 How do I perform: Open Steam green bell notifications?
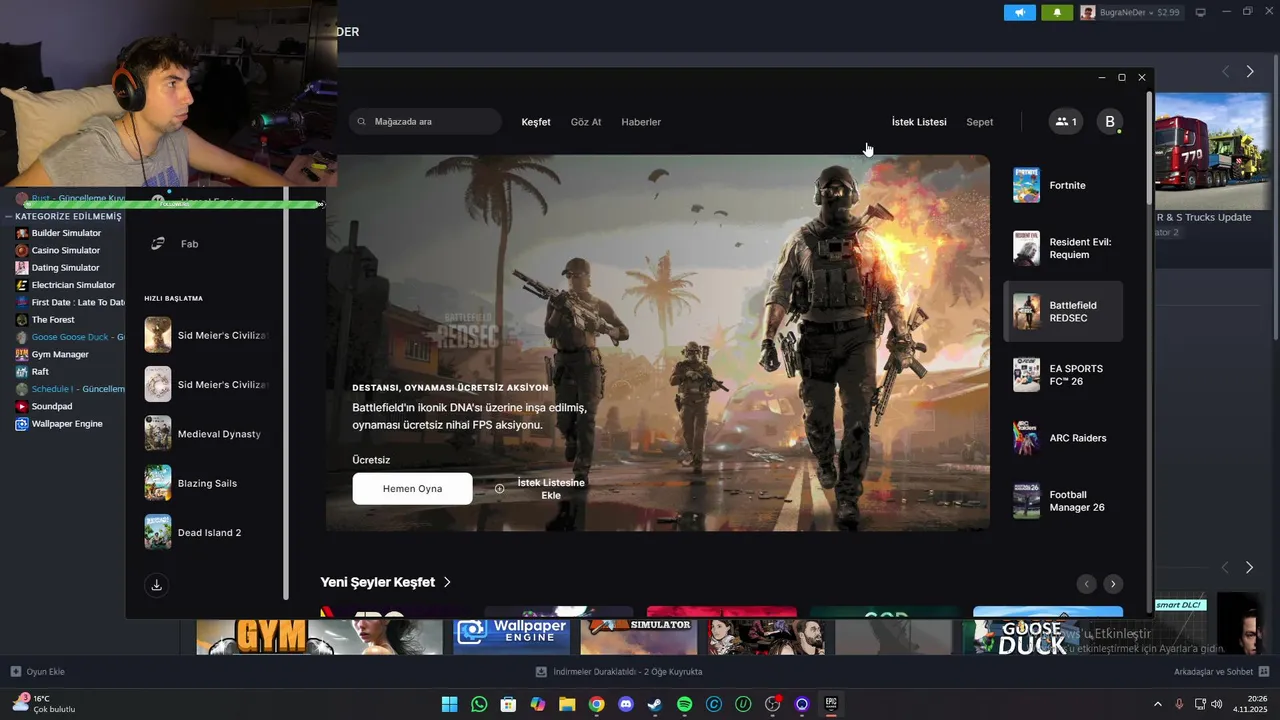click(x=1057, y=12)
